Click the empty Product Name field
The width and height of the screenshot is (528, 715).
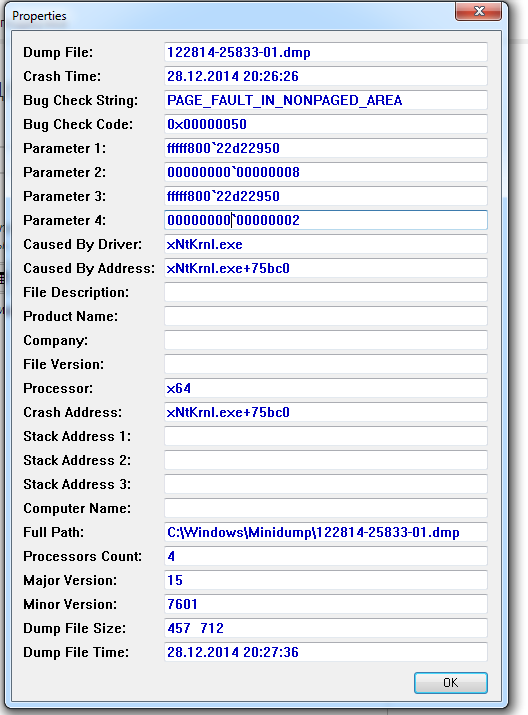326,316
